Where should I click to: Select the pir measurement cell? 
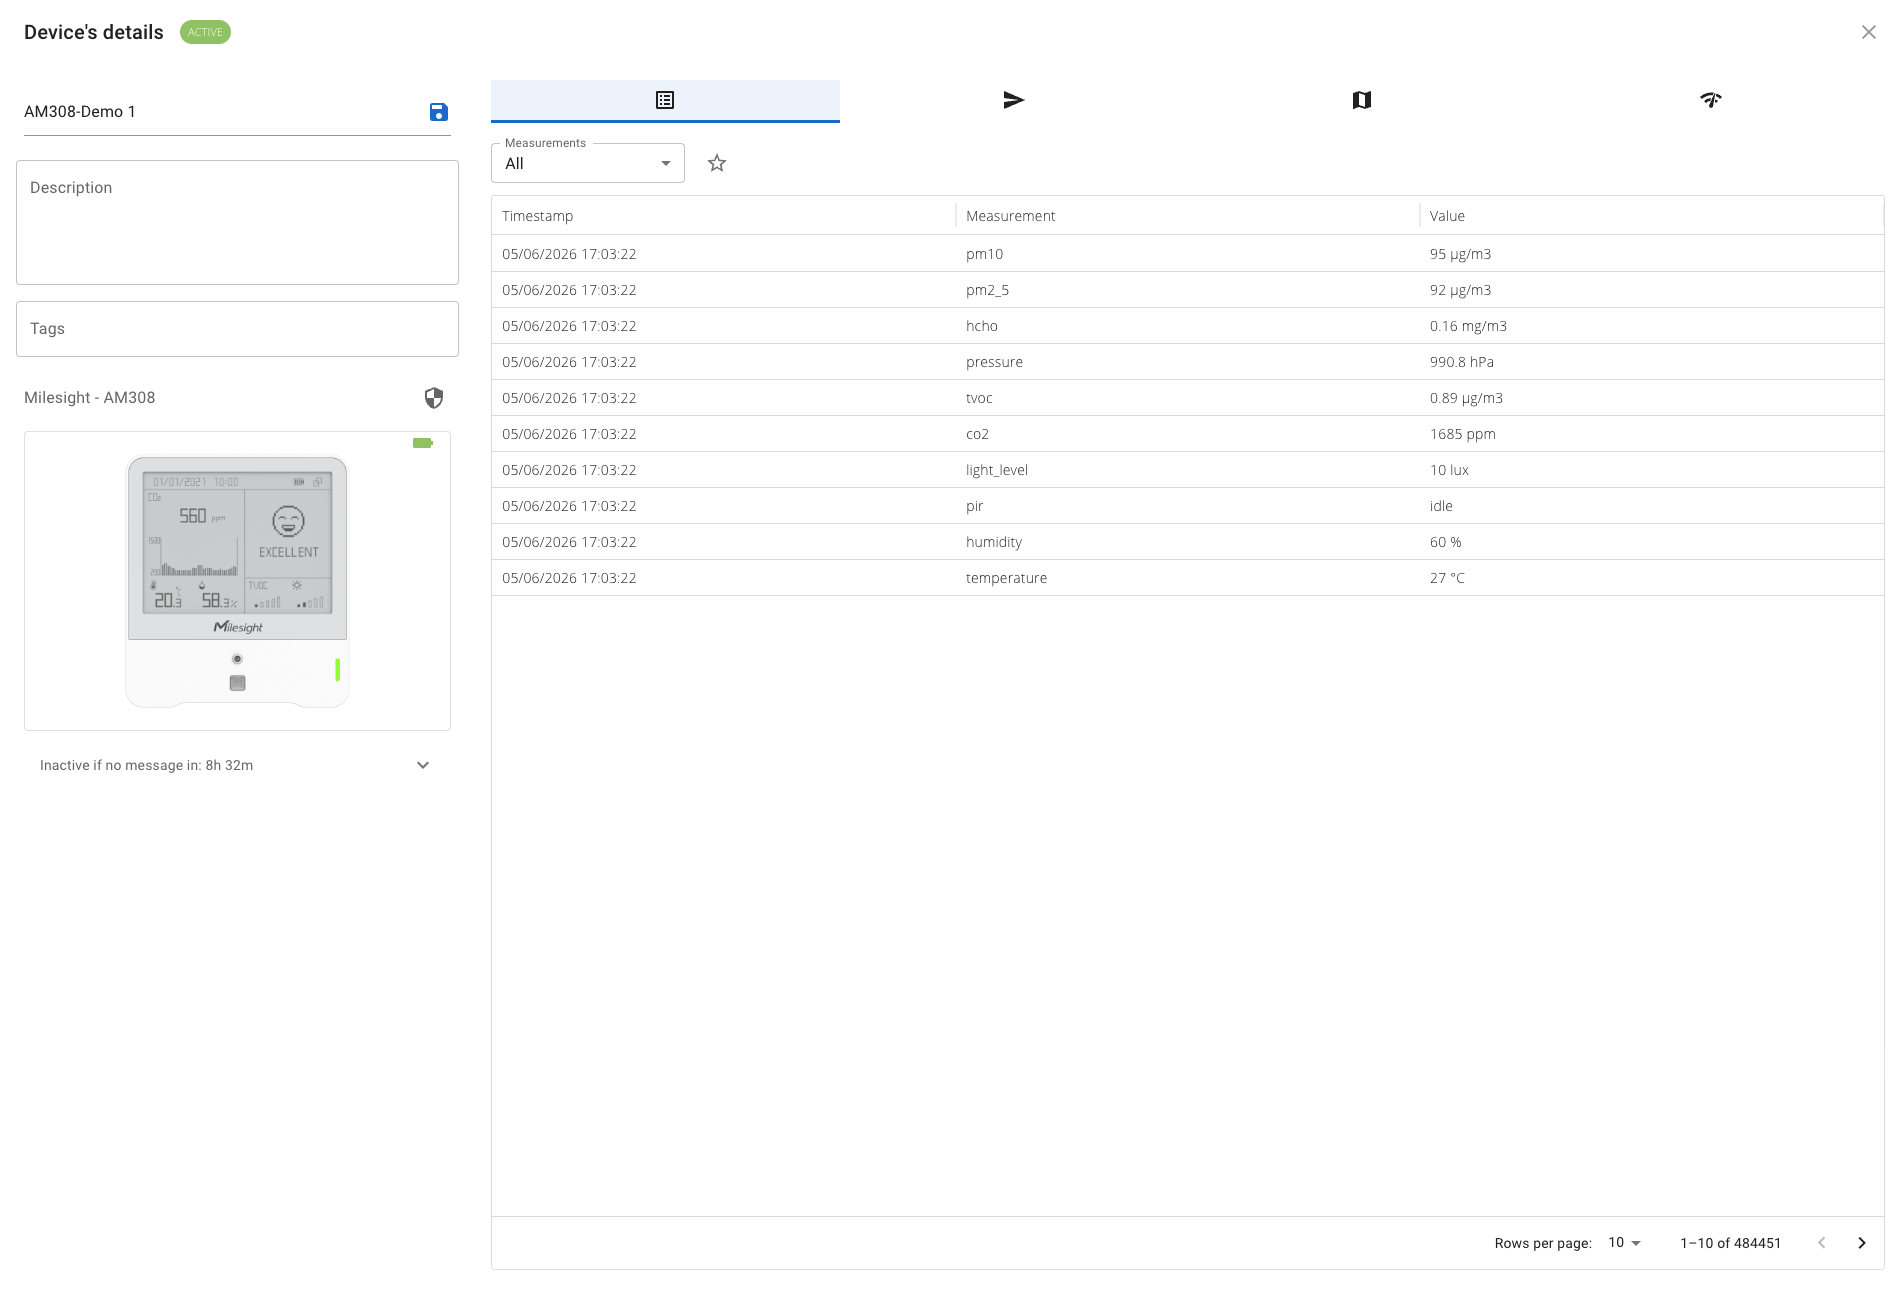pyautogui.click(x=1187, y=506)
